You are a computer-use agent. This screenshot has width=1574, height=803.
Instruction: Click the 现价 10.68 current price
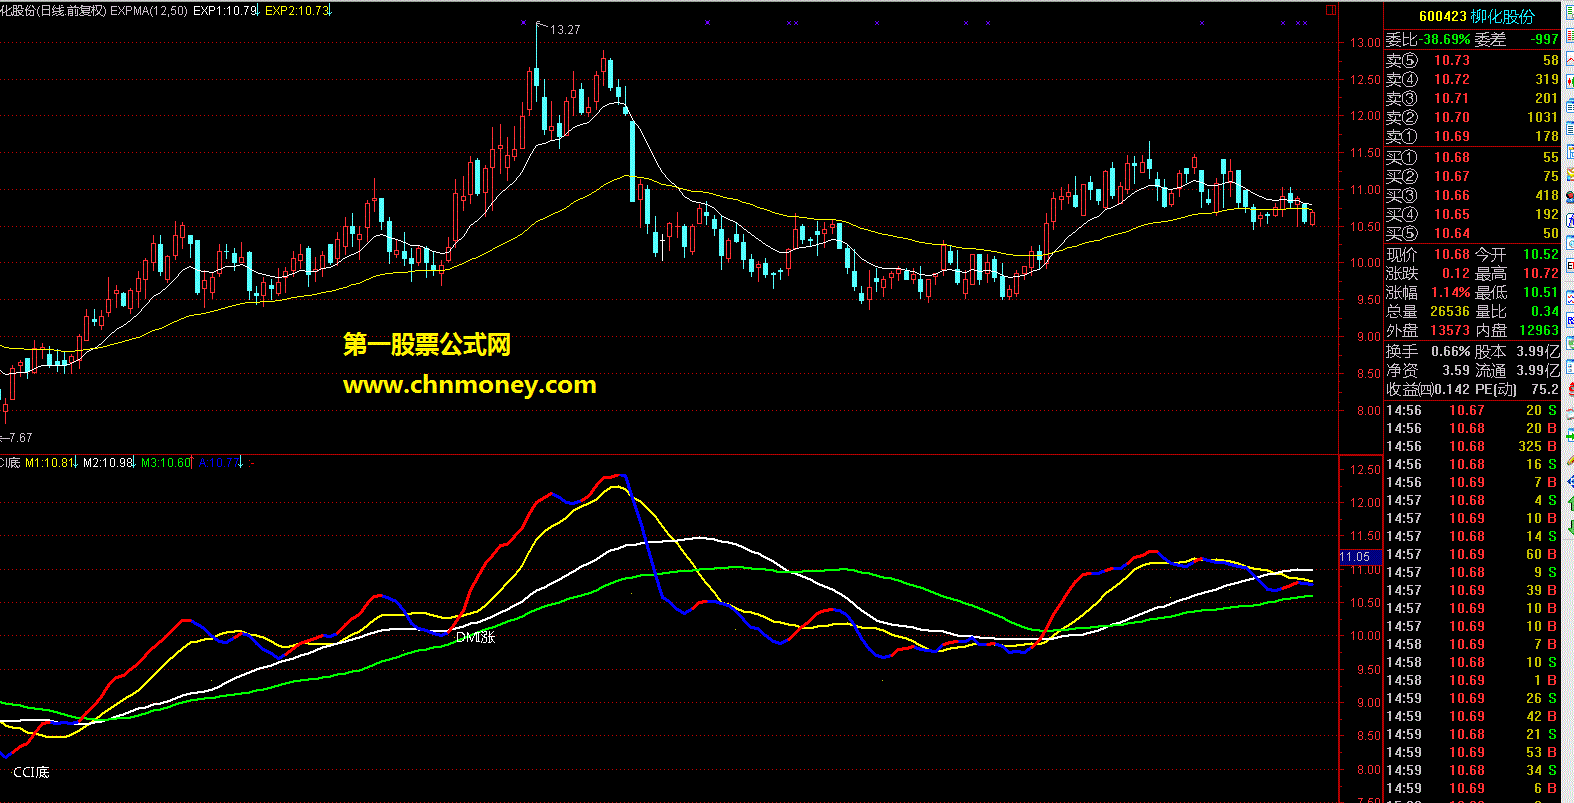pyautogui.click(x=1452, y=255)
